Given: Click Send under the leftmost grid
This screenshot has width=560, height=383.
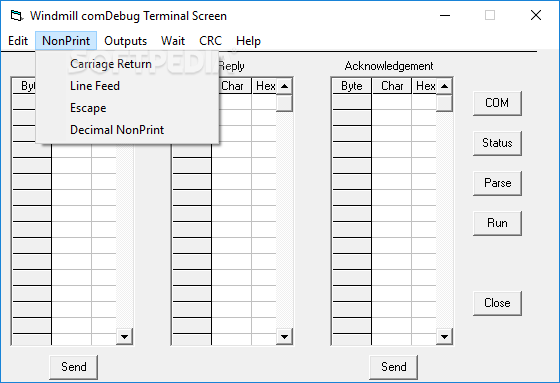Looking at the screenshot, I should click(x=74, y=367).
